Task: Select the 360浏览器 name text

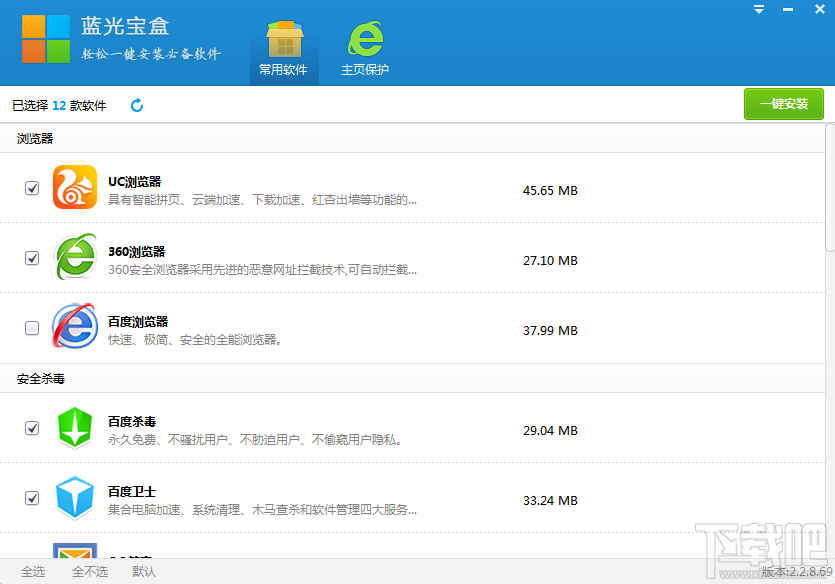Action: pos(137,252)
